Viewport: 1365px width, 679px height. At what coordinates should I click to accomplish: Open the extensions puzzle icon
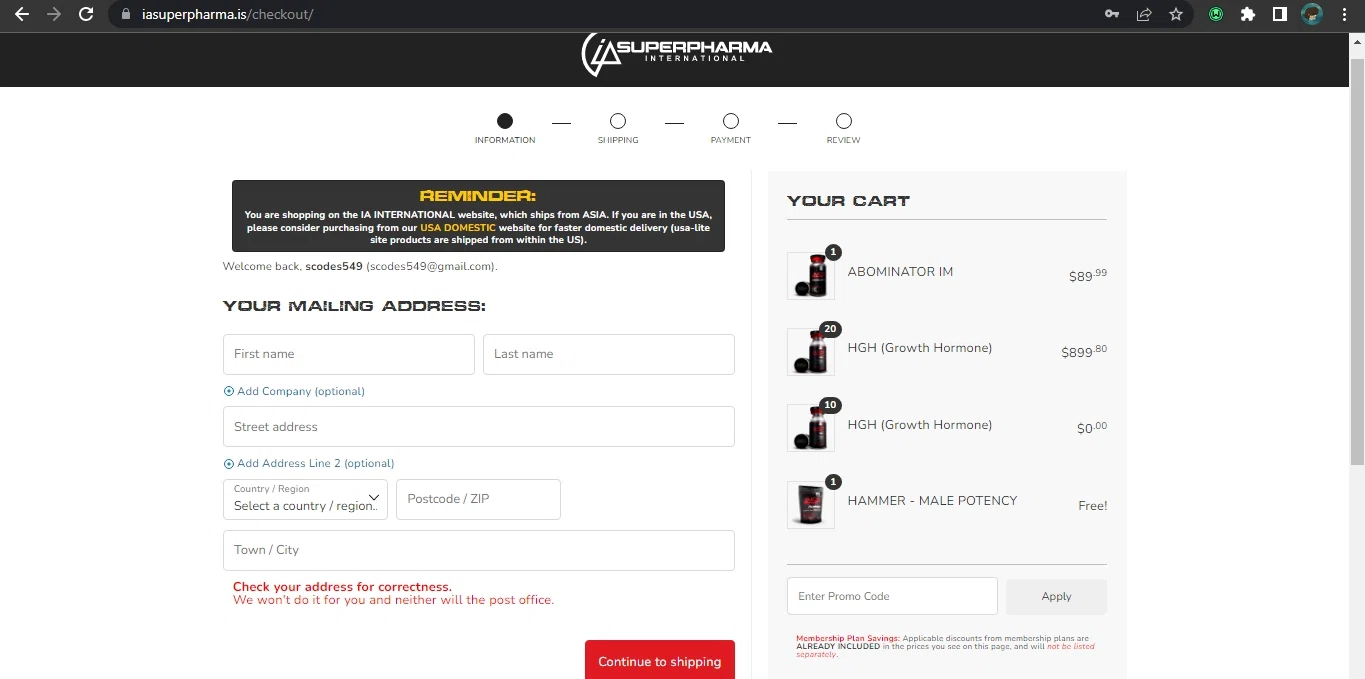pos(1248,14)
